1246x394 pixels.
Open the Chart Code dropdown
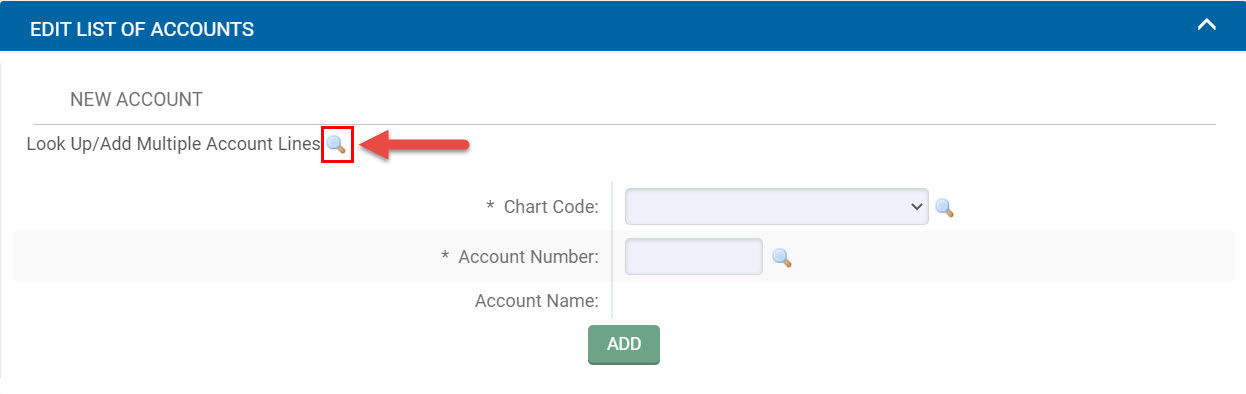pyautogui.click(x=777, y=207)
